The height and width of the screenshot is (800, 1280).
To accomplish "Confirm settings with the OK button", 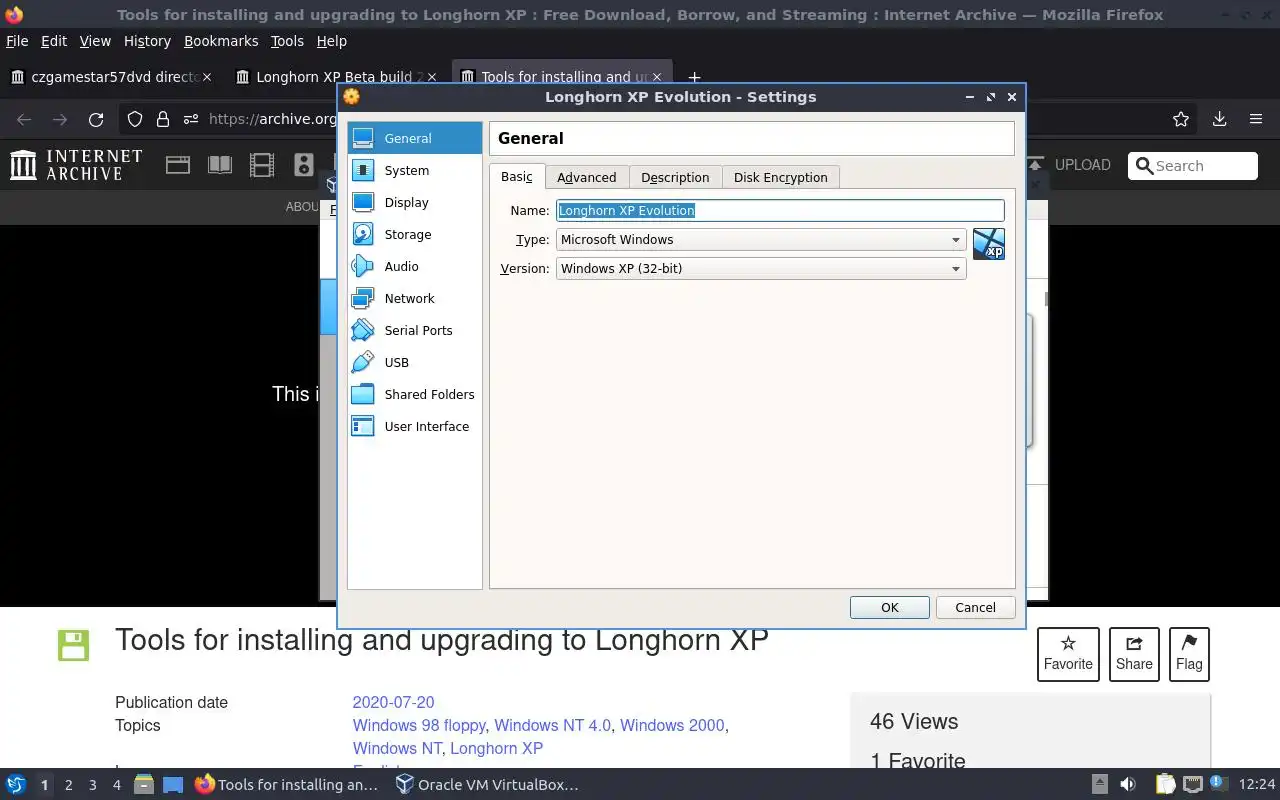I will 890,607.
